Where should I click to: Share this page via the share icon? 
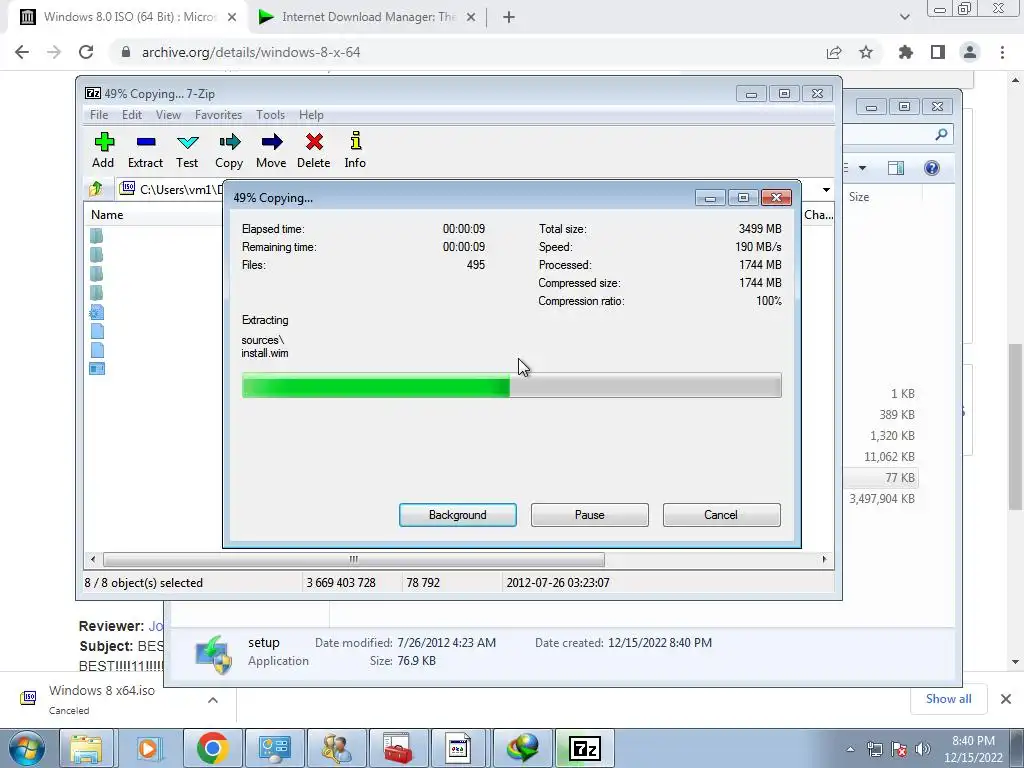coord(834,52)
